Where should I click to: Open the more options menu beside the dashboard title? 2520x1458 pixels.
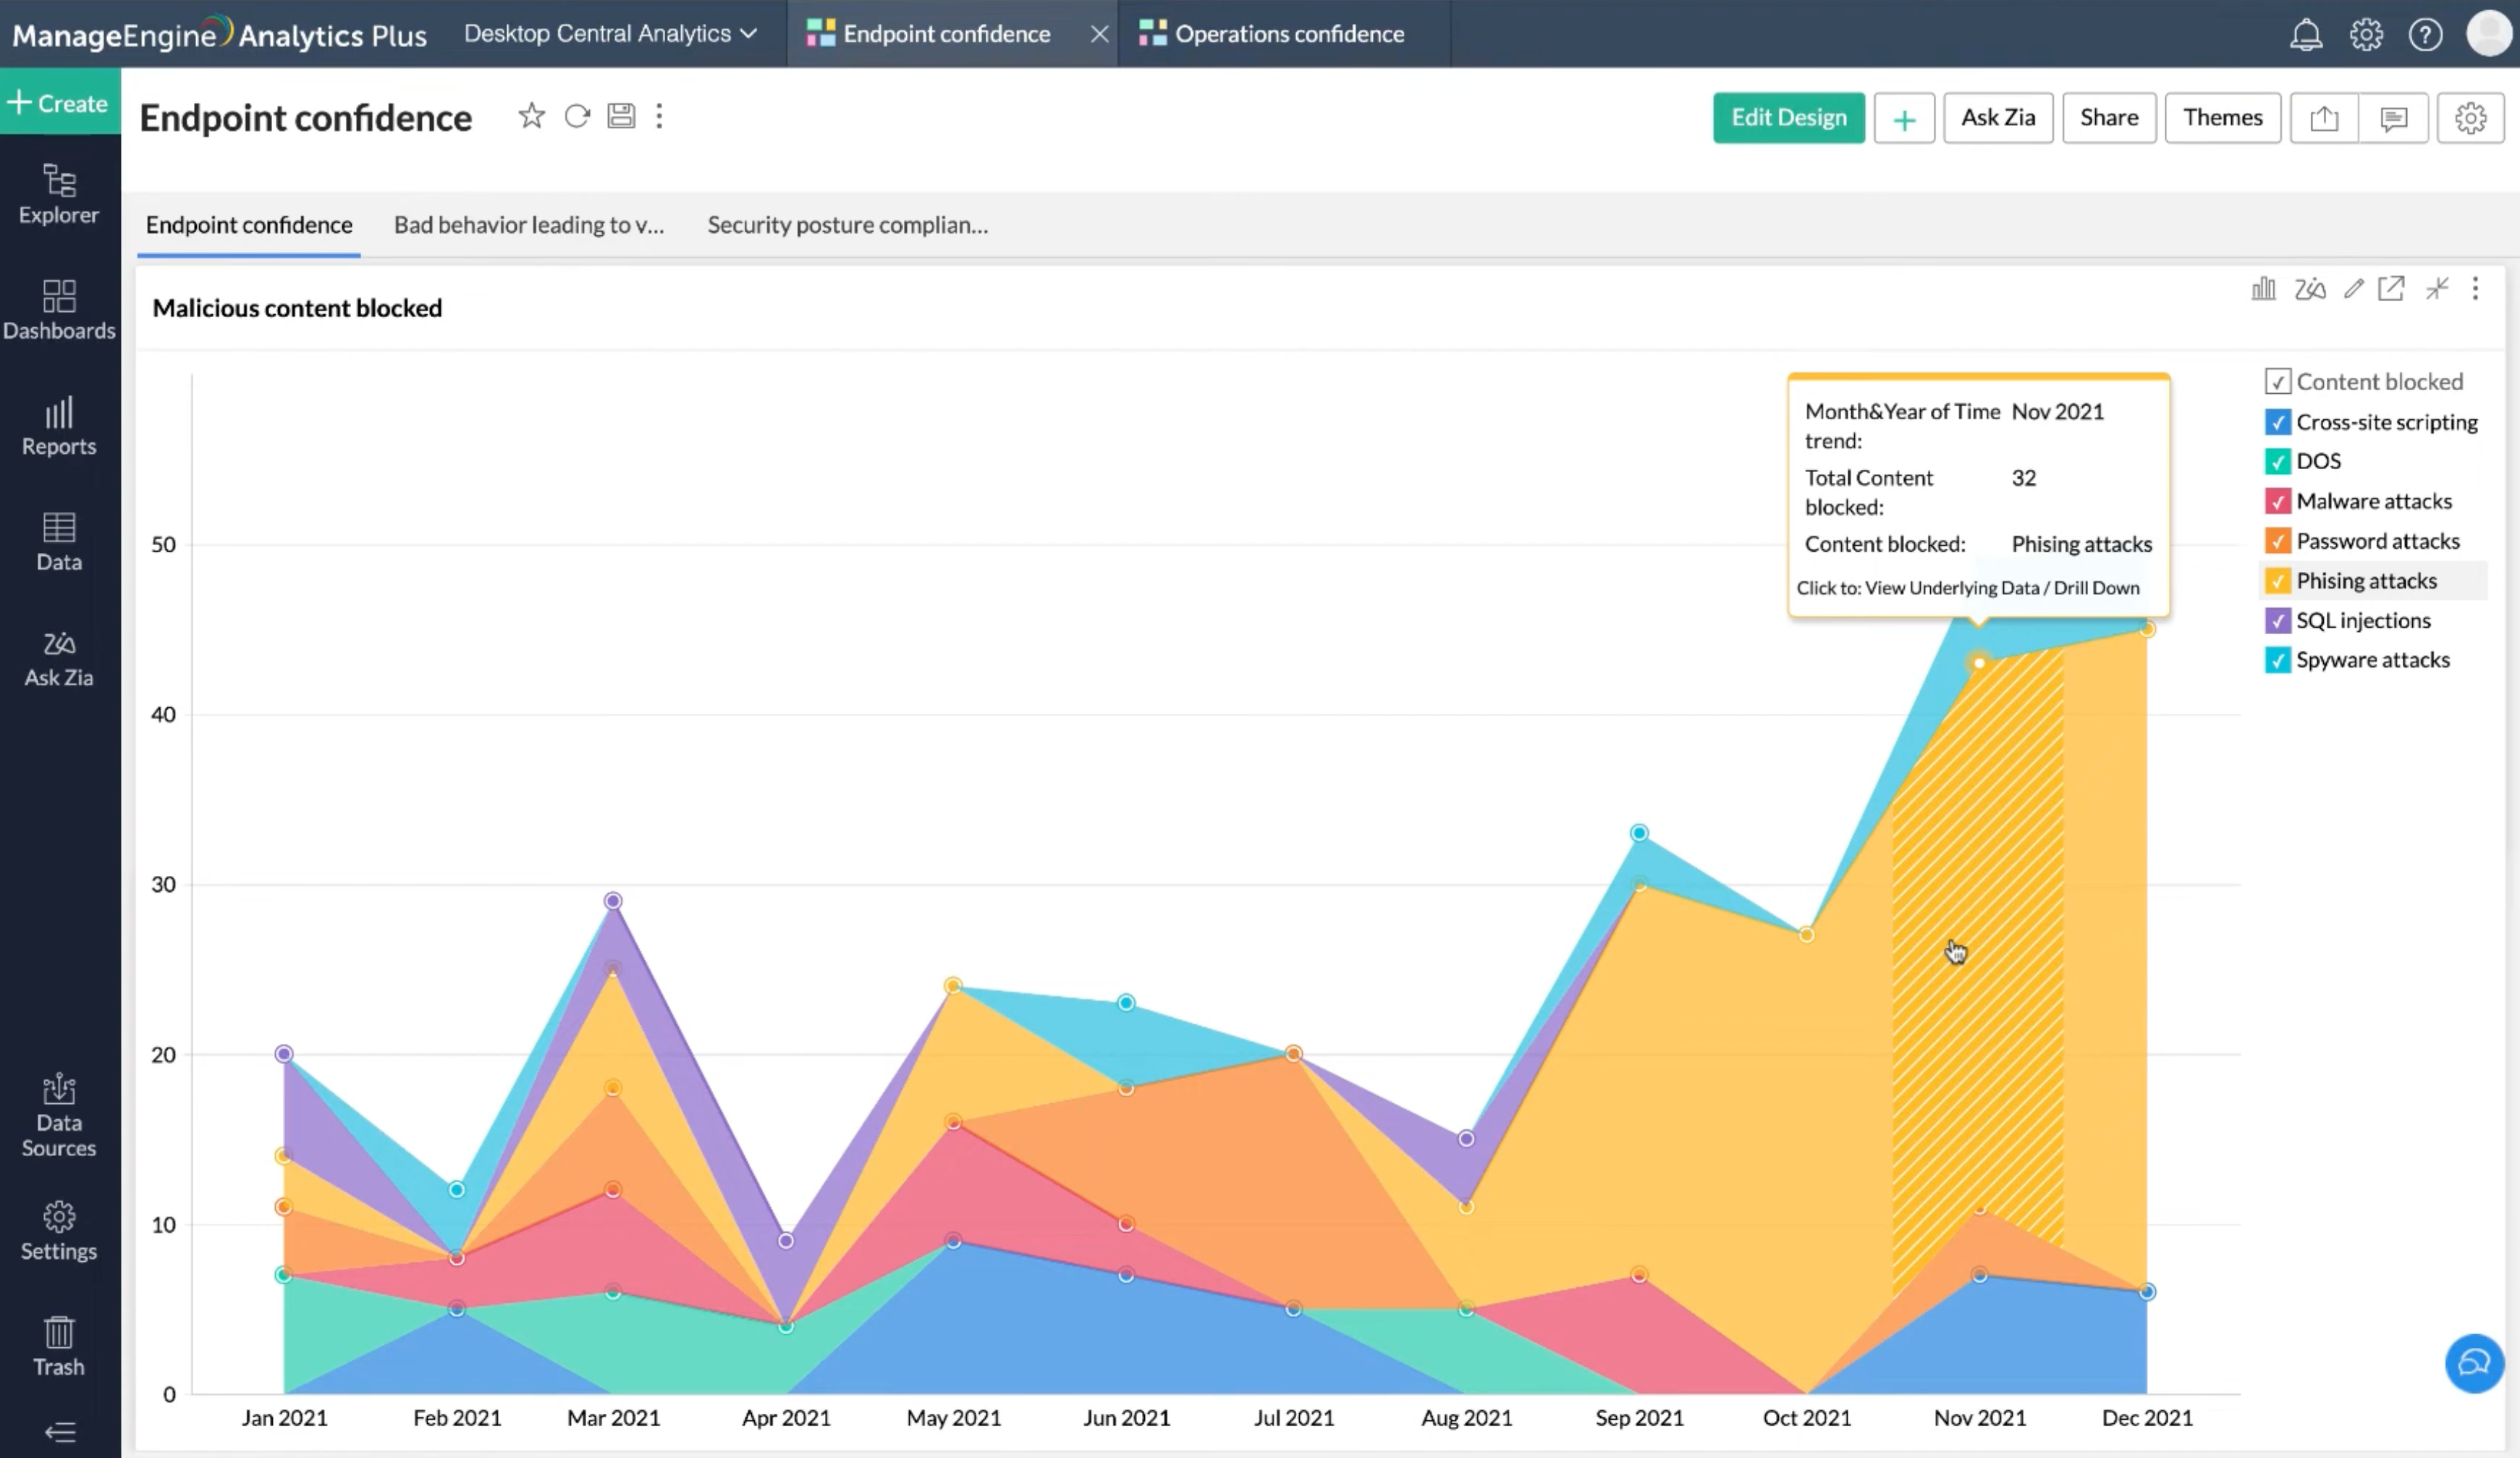659,116
